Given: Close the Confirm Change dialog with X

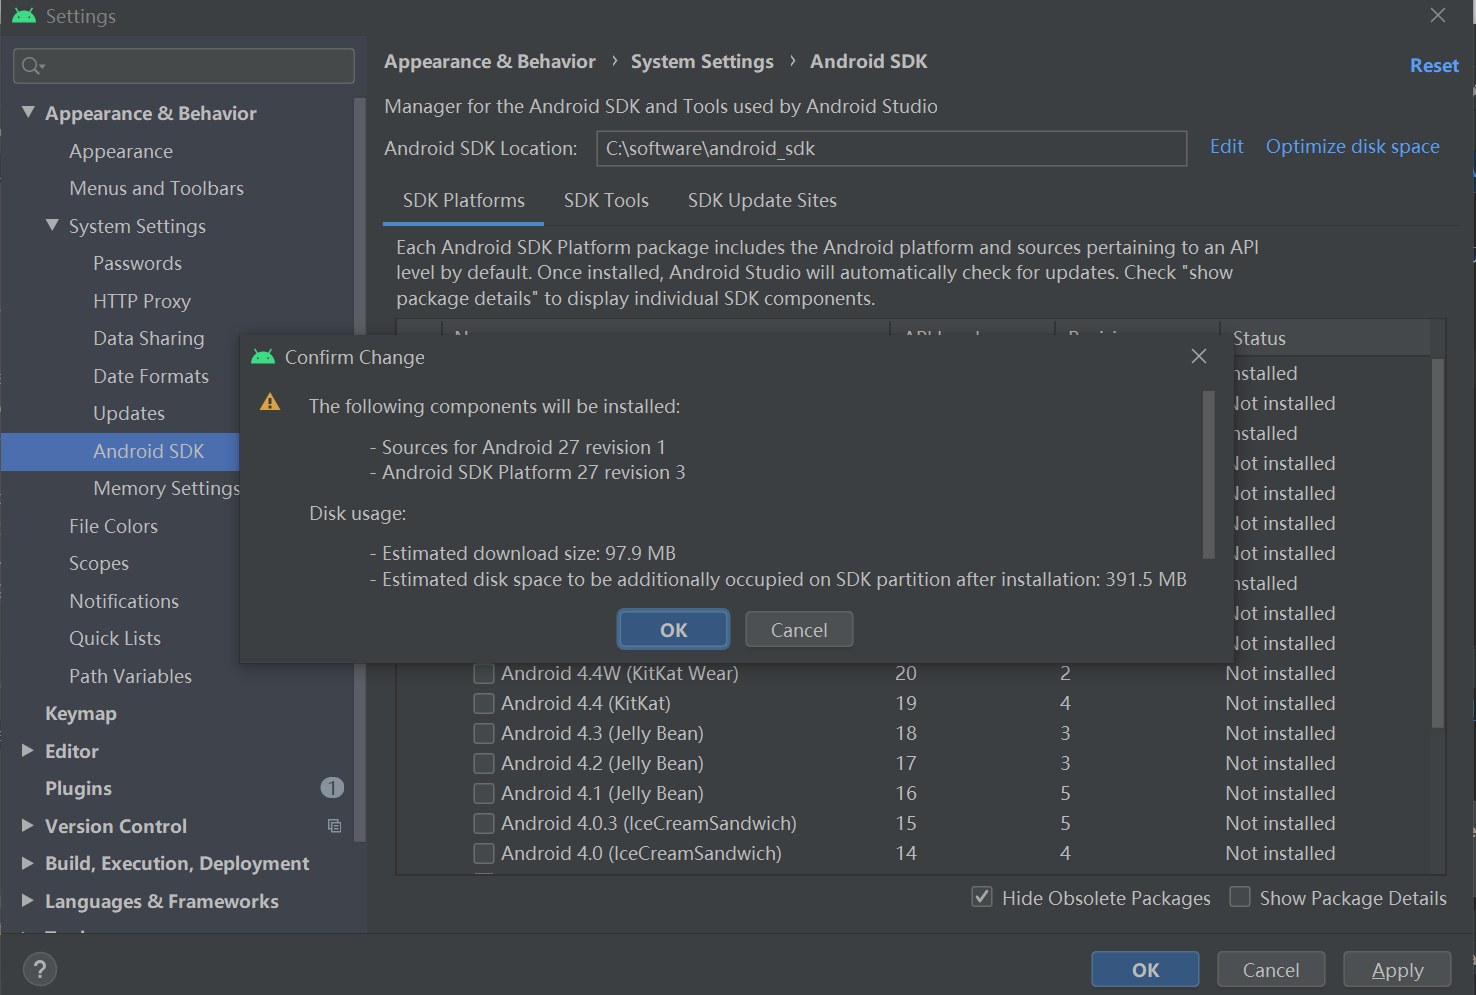Looking at the screenshot, I should tap(1199, 356).
